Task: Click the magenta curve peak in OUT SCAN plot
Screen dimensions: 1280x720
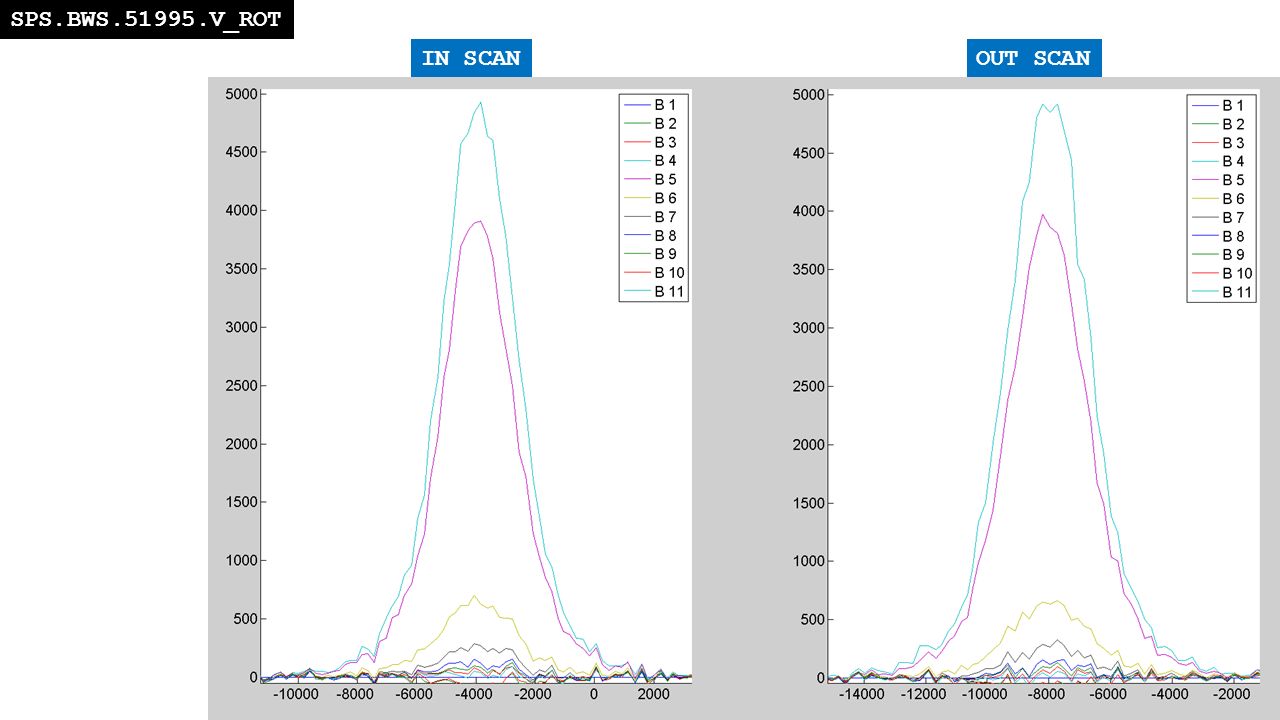Action: 1042,214
